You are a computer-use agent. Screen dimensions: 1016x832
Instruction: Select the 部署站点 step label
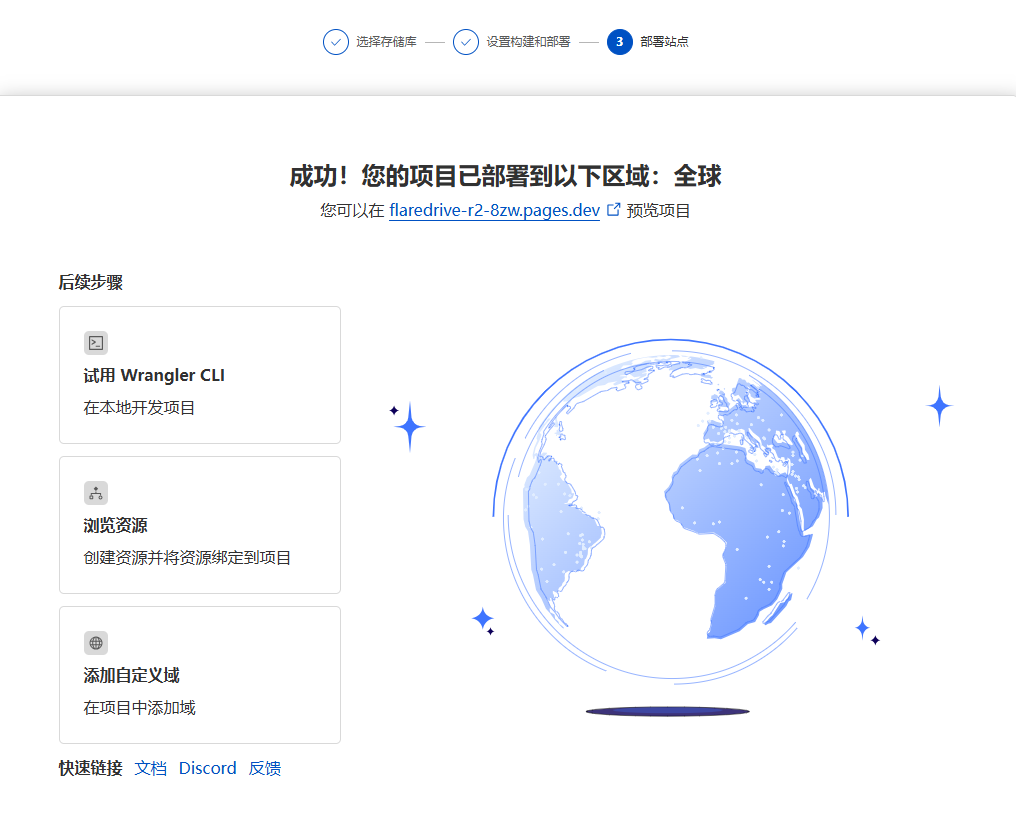664,42
